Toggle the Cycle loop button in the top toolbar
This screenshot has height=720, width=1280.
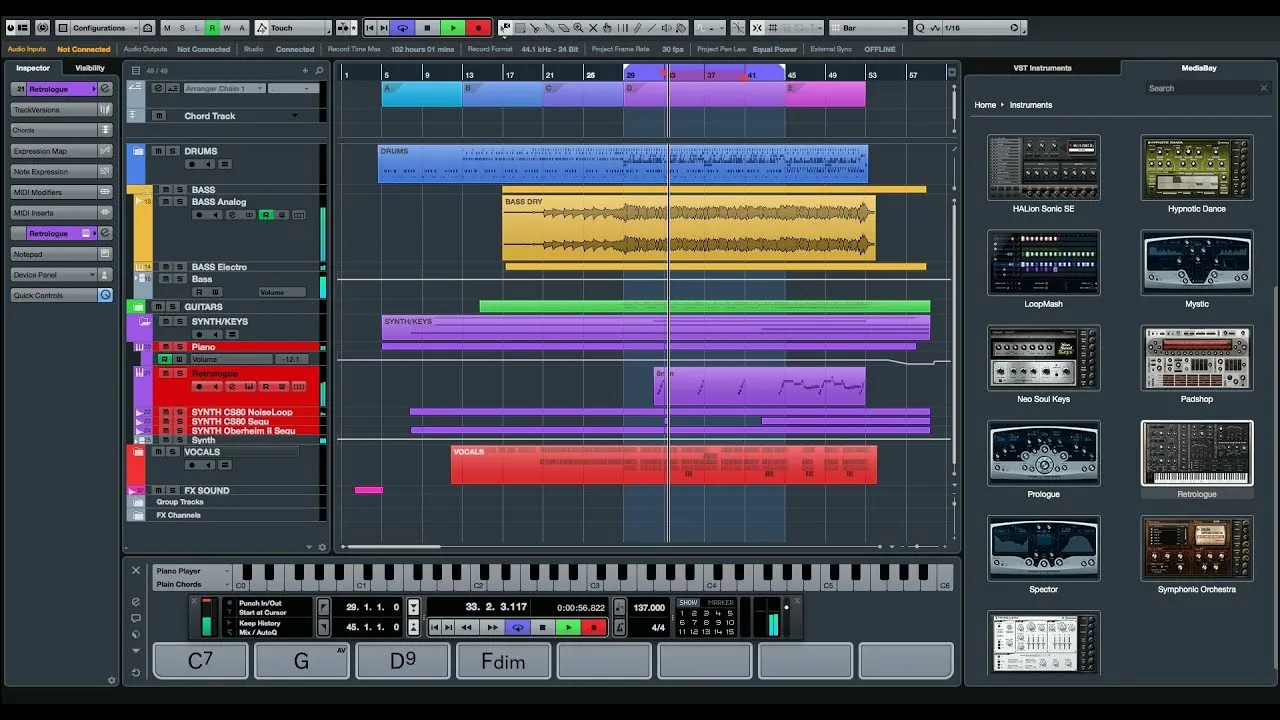(402, 28)
